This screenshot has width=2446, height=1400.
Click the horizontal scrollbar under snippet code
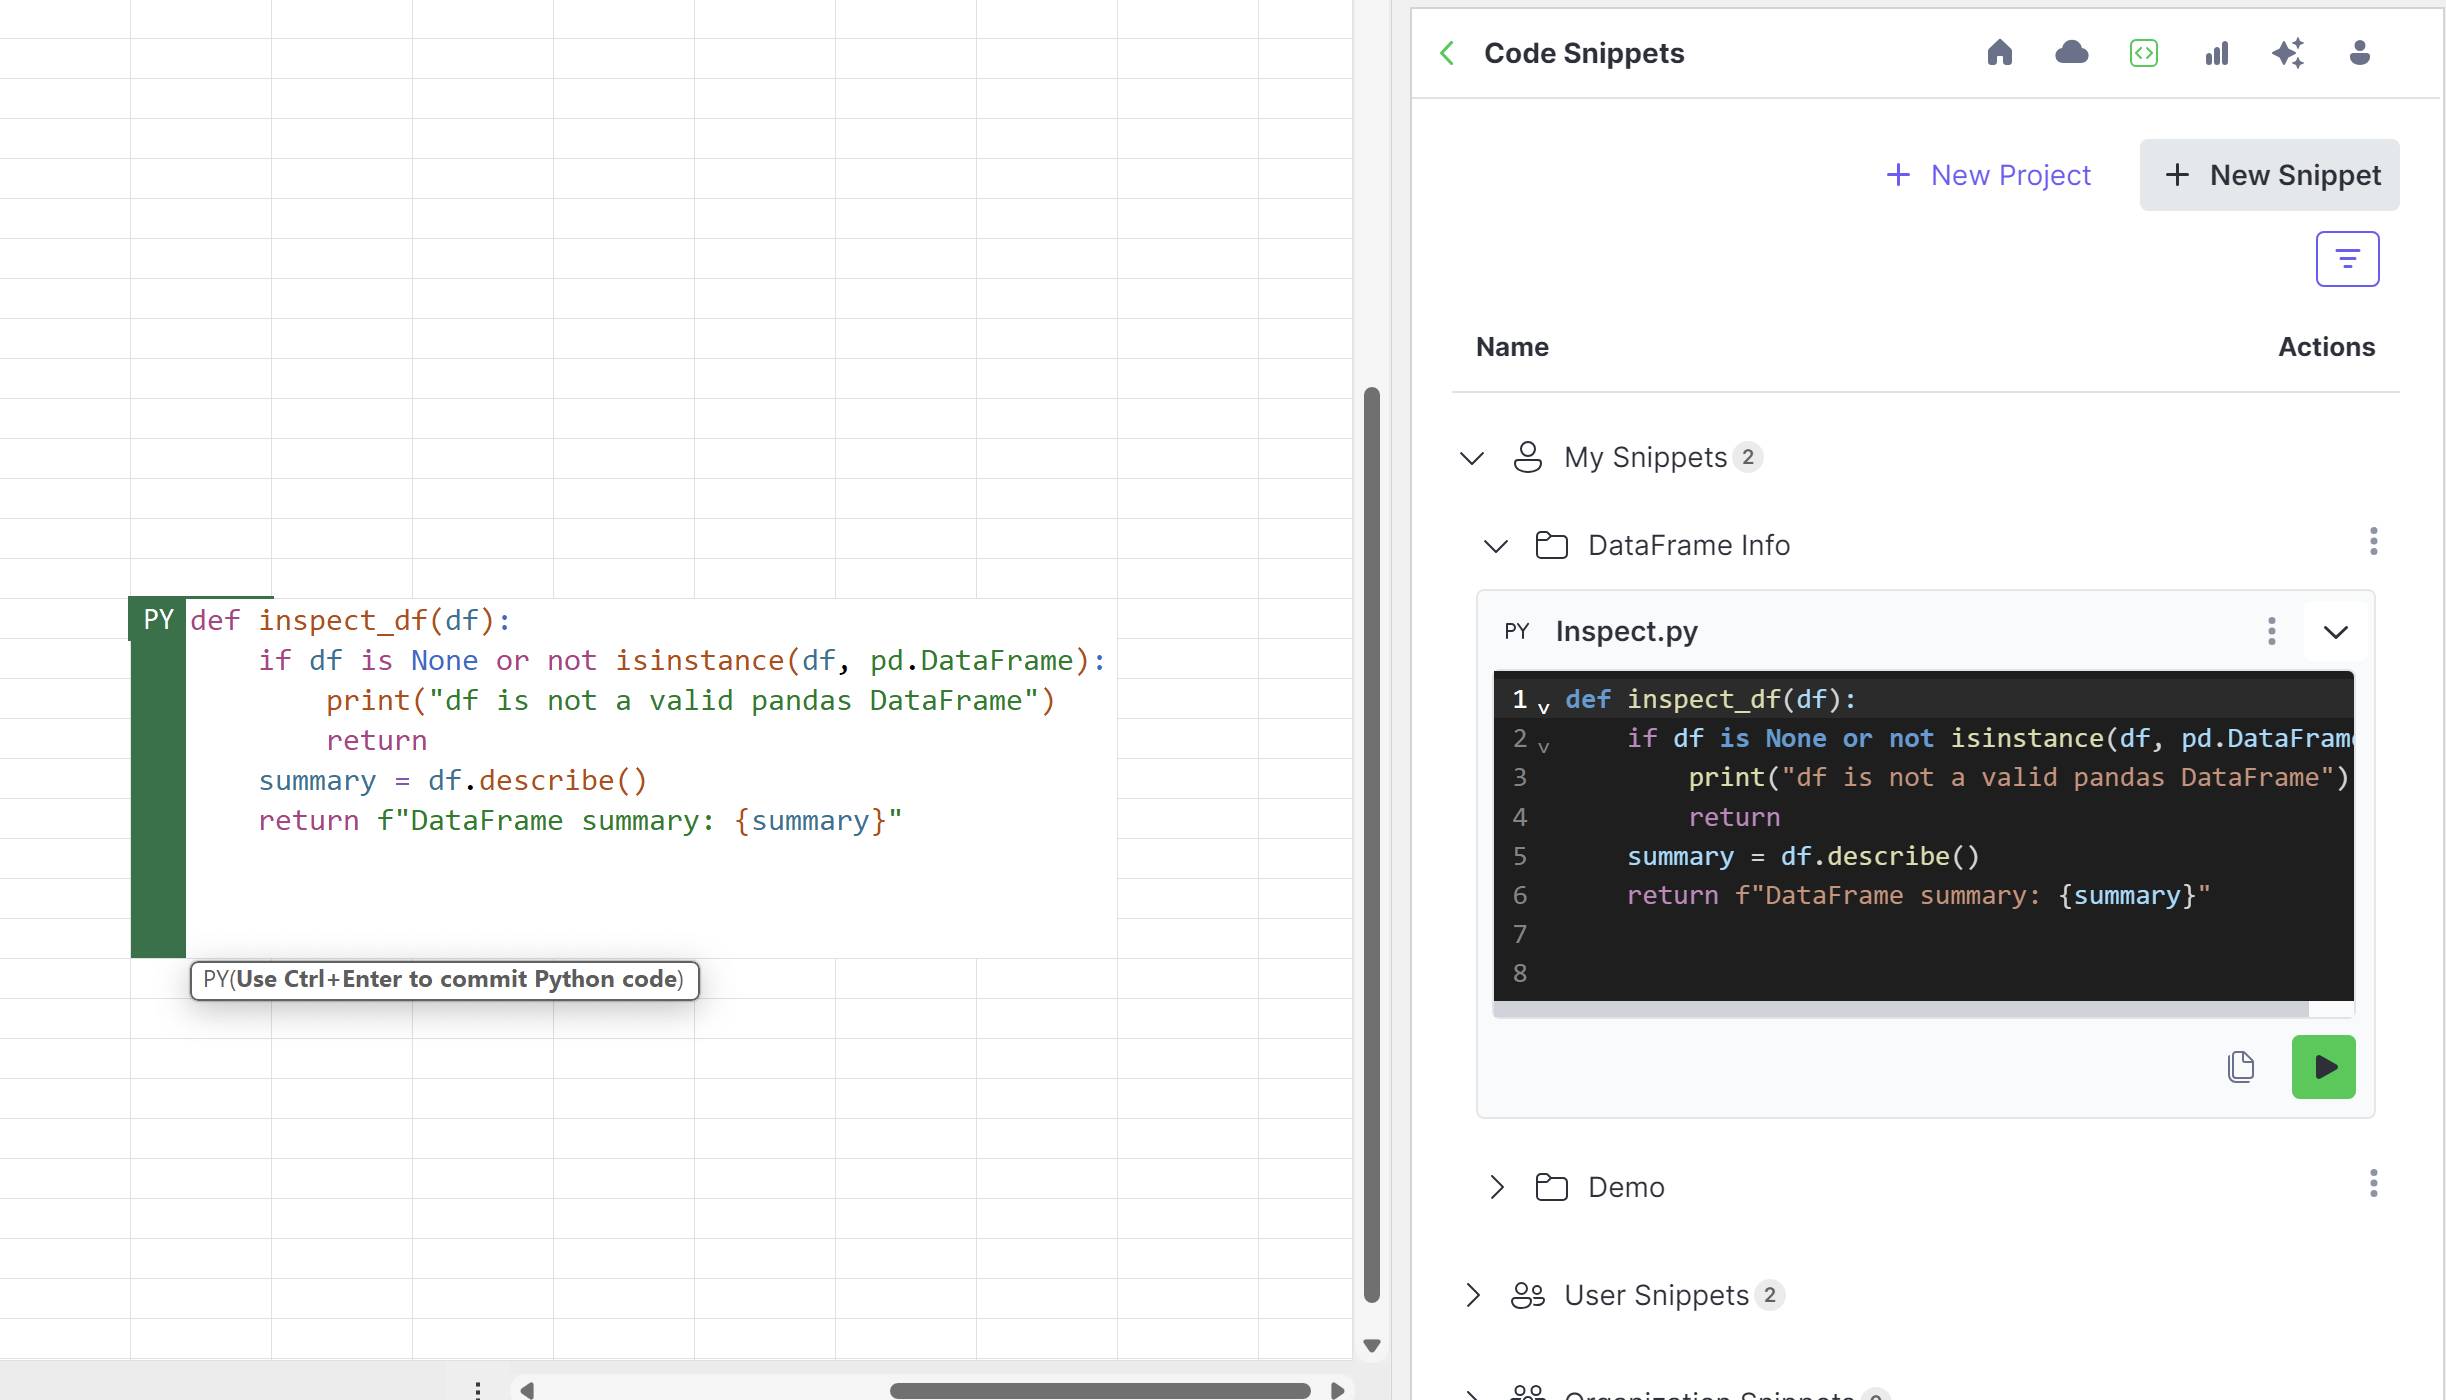pos(1900,1009)
